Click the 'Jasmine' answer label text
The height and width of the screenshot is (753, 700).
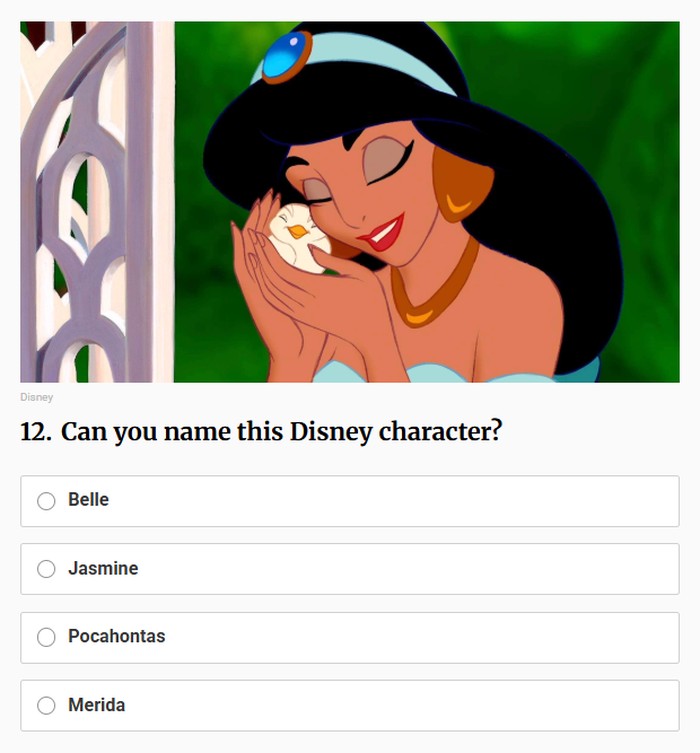(x=103, y=568)
